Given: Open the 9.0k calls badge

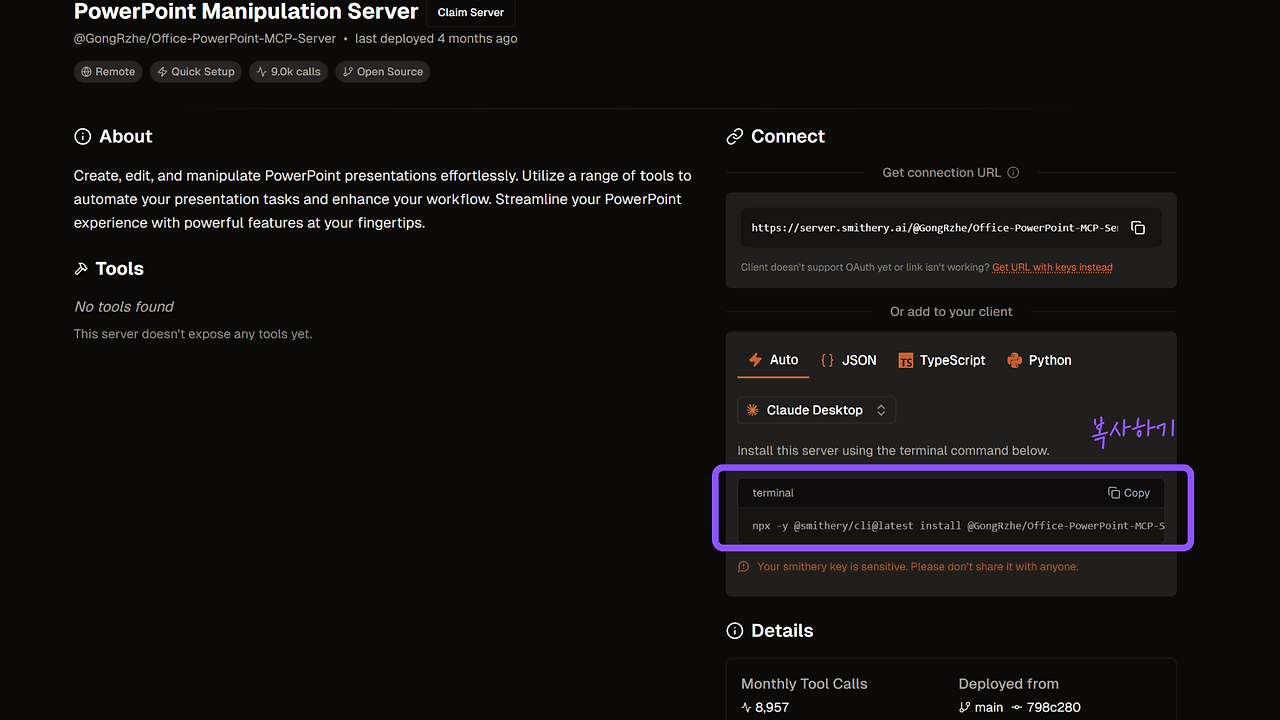Looking at the screenshot, I should (289, 72).
